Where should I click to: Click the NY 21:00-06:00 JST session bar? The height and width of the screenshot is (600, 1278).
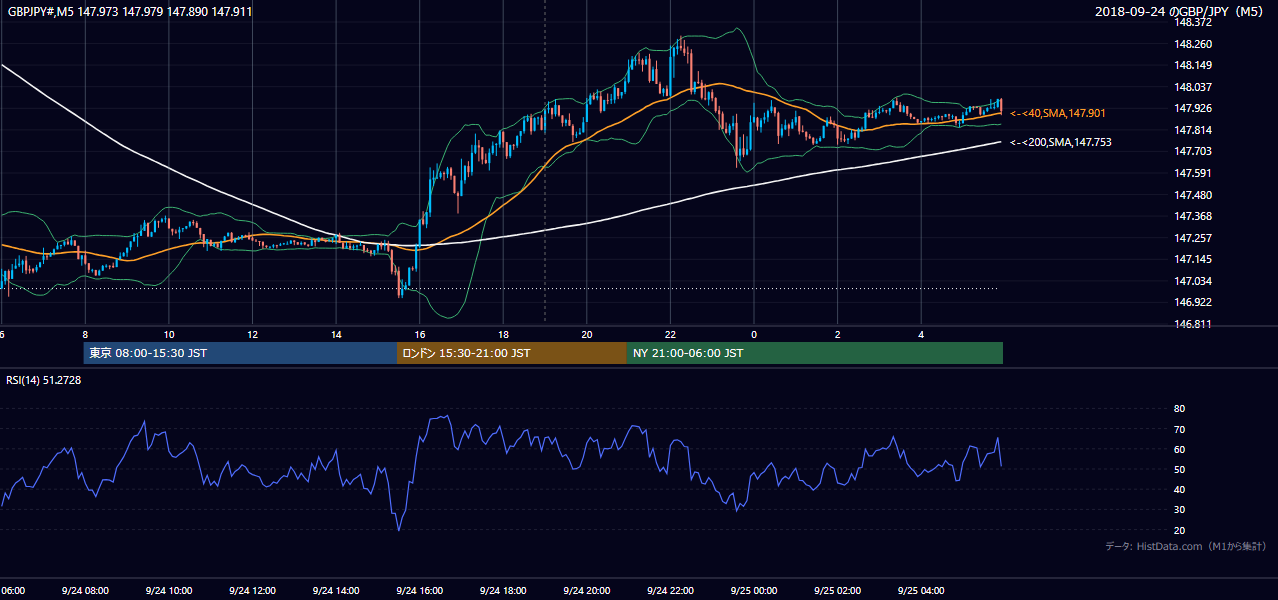815,353
